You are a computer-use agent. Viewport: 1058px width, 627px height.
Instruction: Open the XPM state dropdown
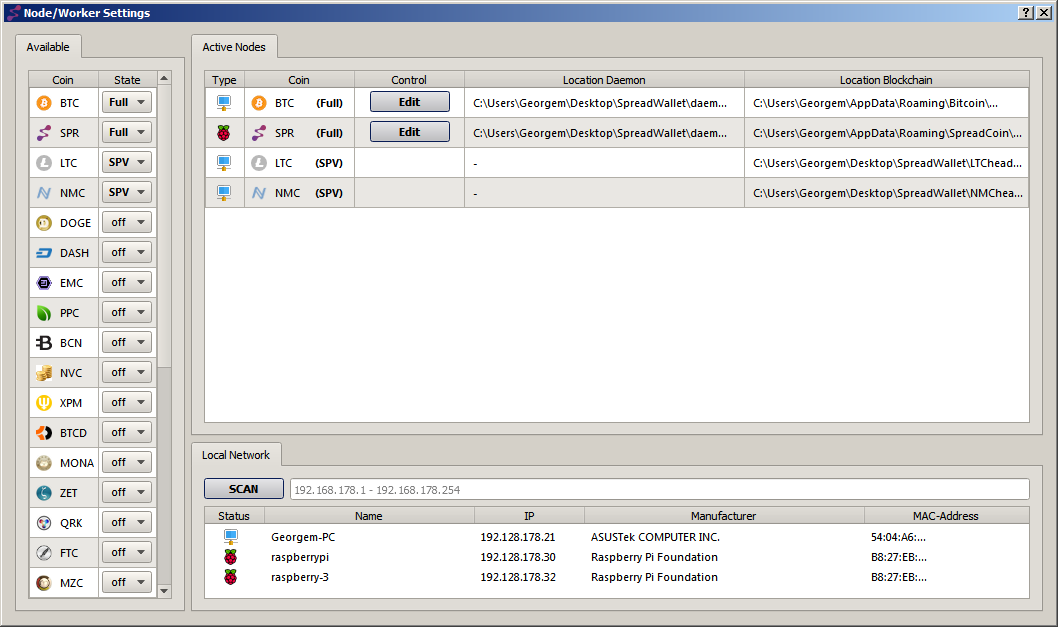click(127, 402)
